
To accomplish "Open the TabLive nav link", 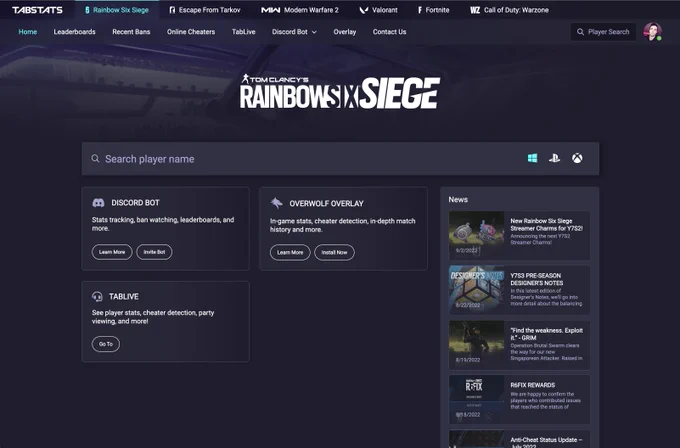I will point(243,32).
